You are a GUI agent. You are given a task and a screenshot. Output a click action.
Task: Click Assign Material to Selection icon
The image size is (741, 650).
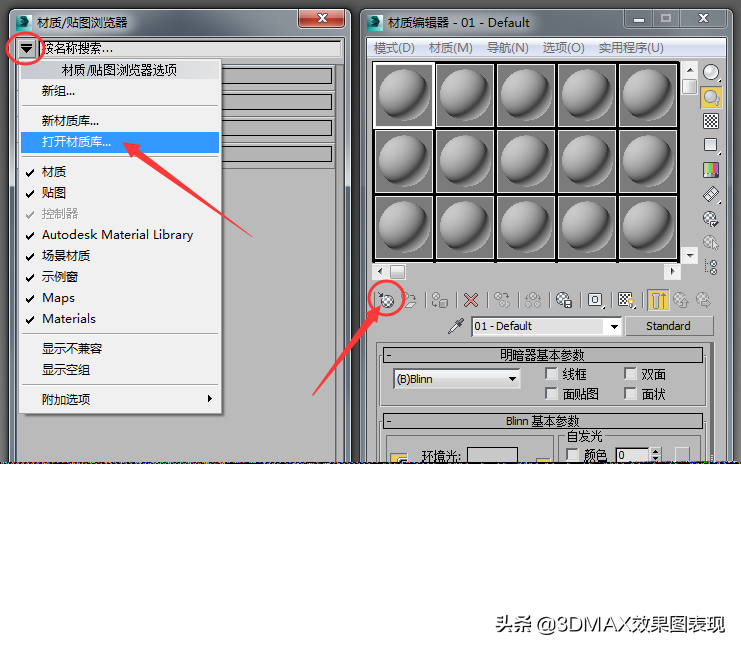[440, 300]
